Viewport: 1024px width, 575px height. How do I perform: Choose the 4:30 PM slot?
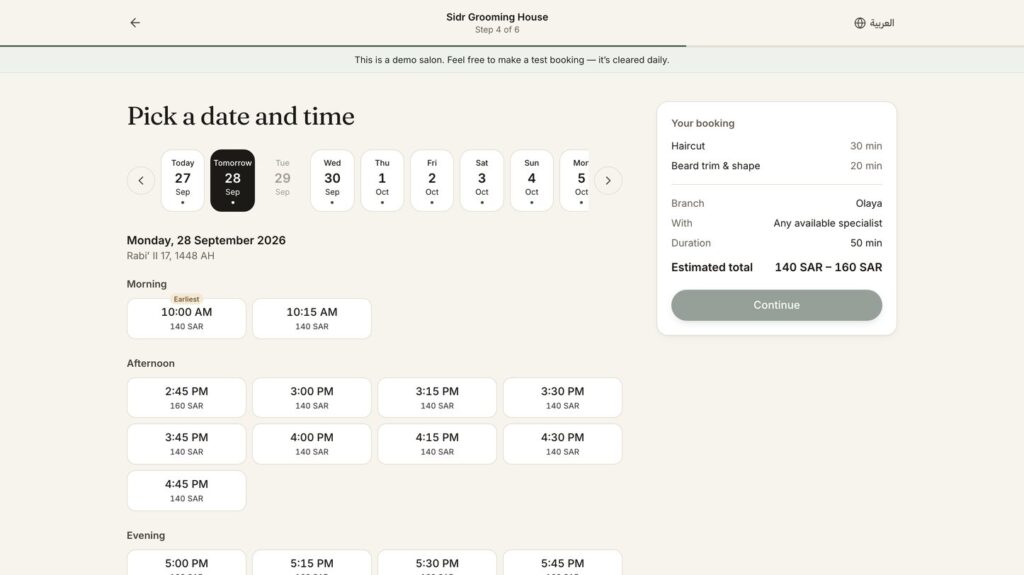(563, 444)
